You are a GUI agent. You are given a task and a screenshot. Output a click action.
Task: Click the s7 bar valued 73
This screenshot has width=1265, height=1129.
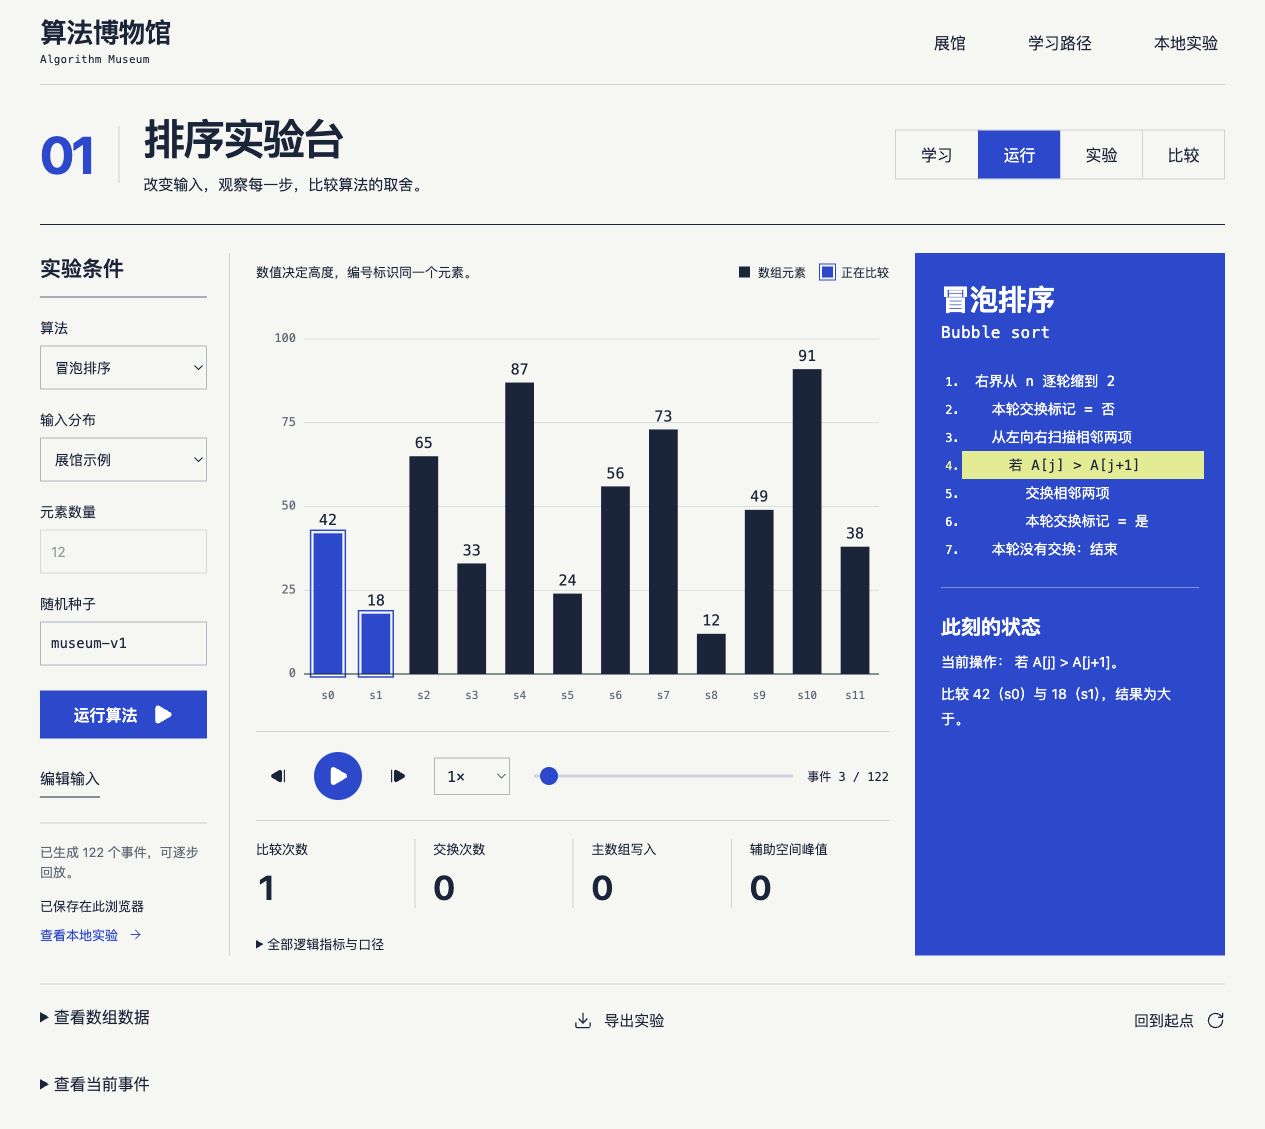pyautogui.click(x=663, y=551)
